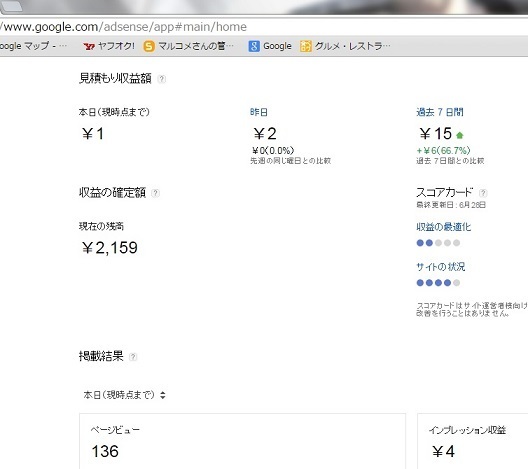Click the help icon beside スコアカード
The image size is (528, 469).
(483, 193)
